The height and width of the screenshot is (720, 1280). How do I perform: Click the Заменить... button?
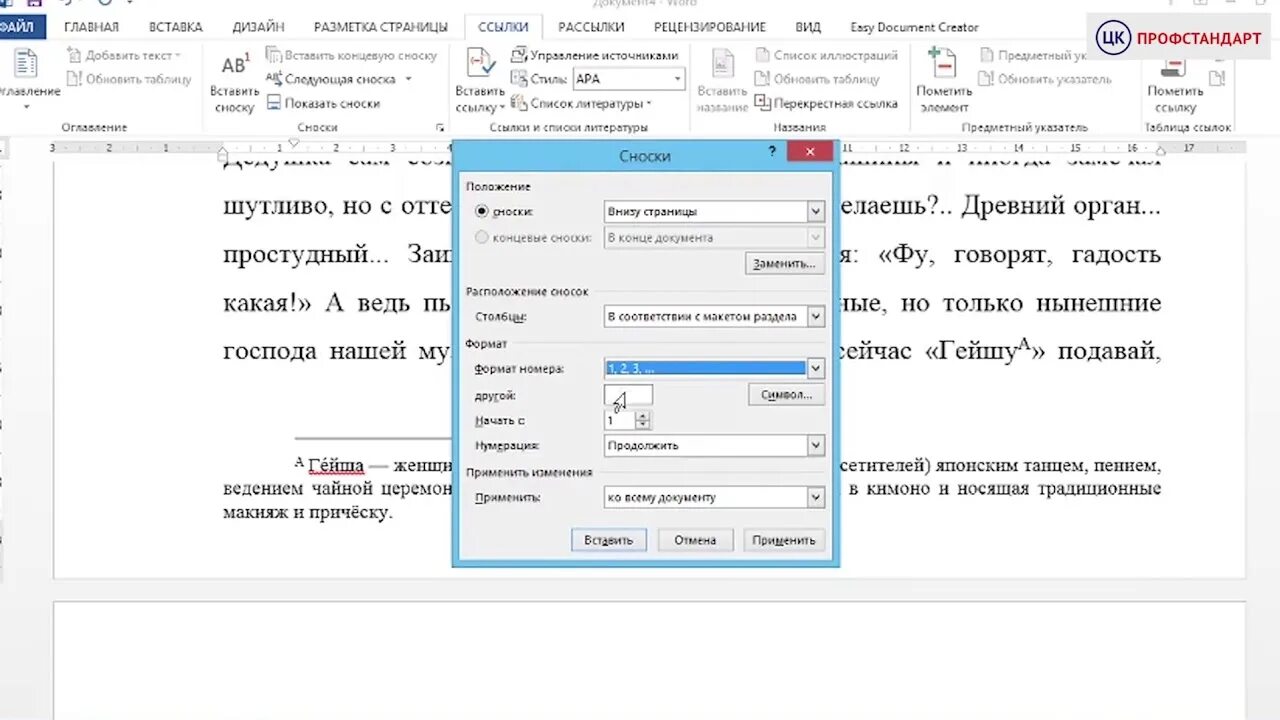[784, 264]
